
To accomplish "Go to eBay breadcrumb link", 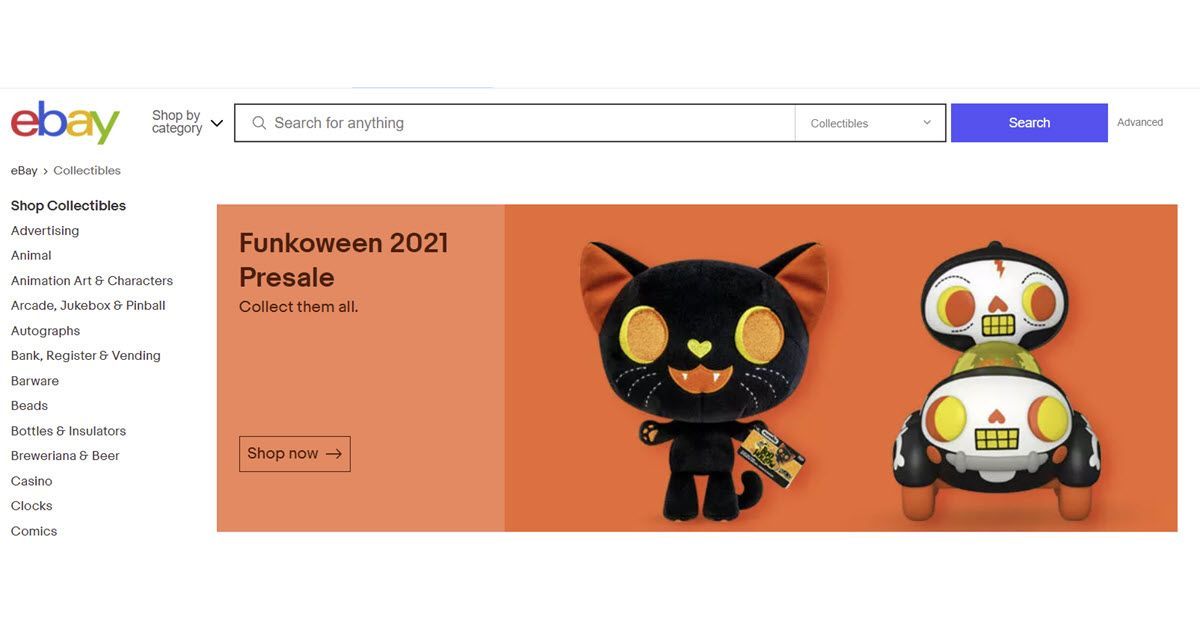I will pyautogui.click(x=24, y=171).
